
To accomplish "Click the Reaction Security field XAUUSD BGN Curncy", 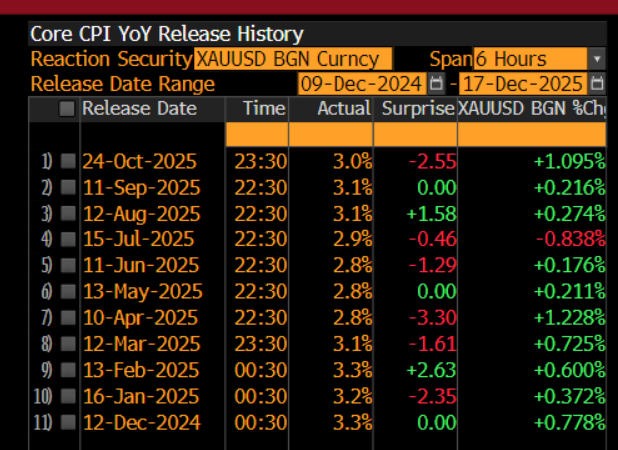I will 292,59.
